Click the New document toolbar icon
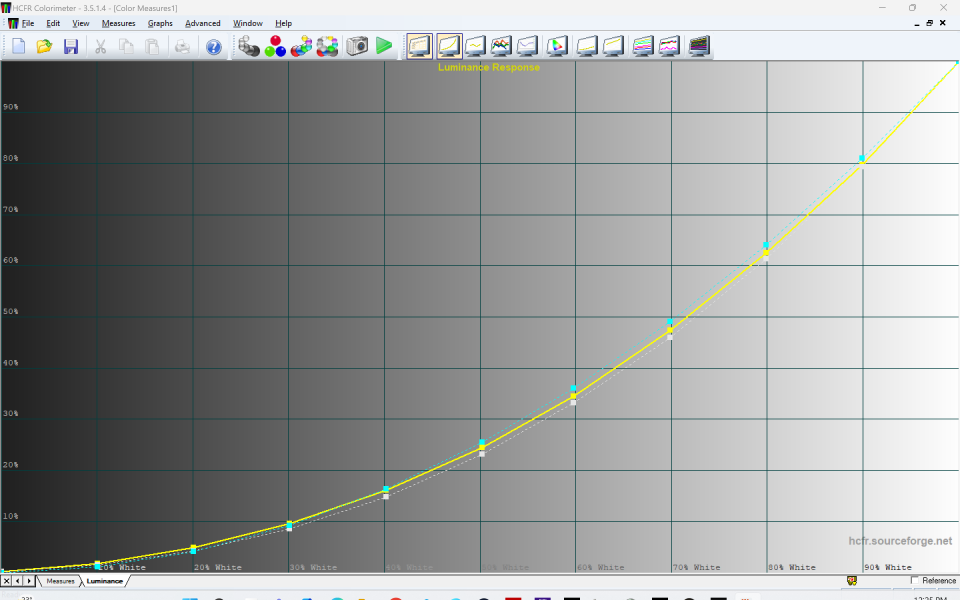 coord(18,46)
